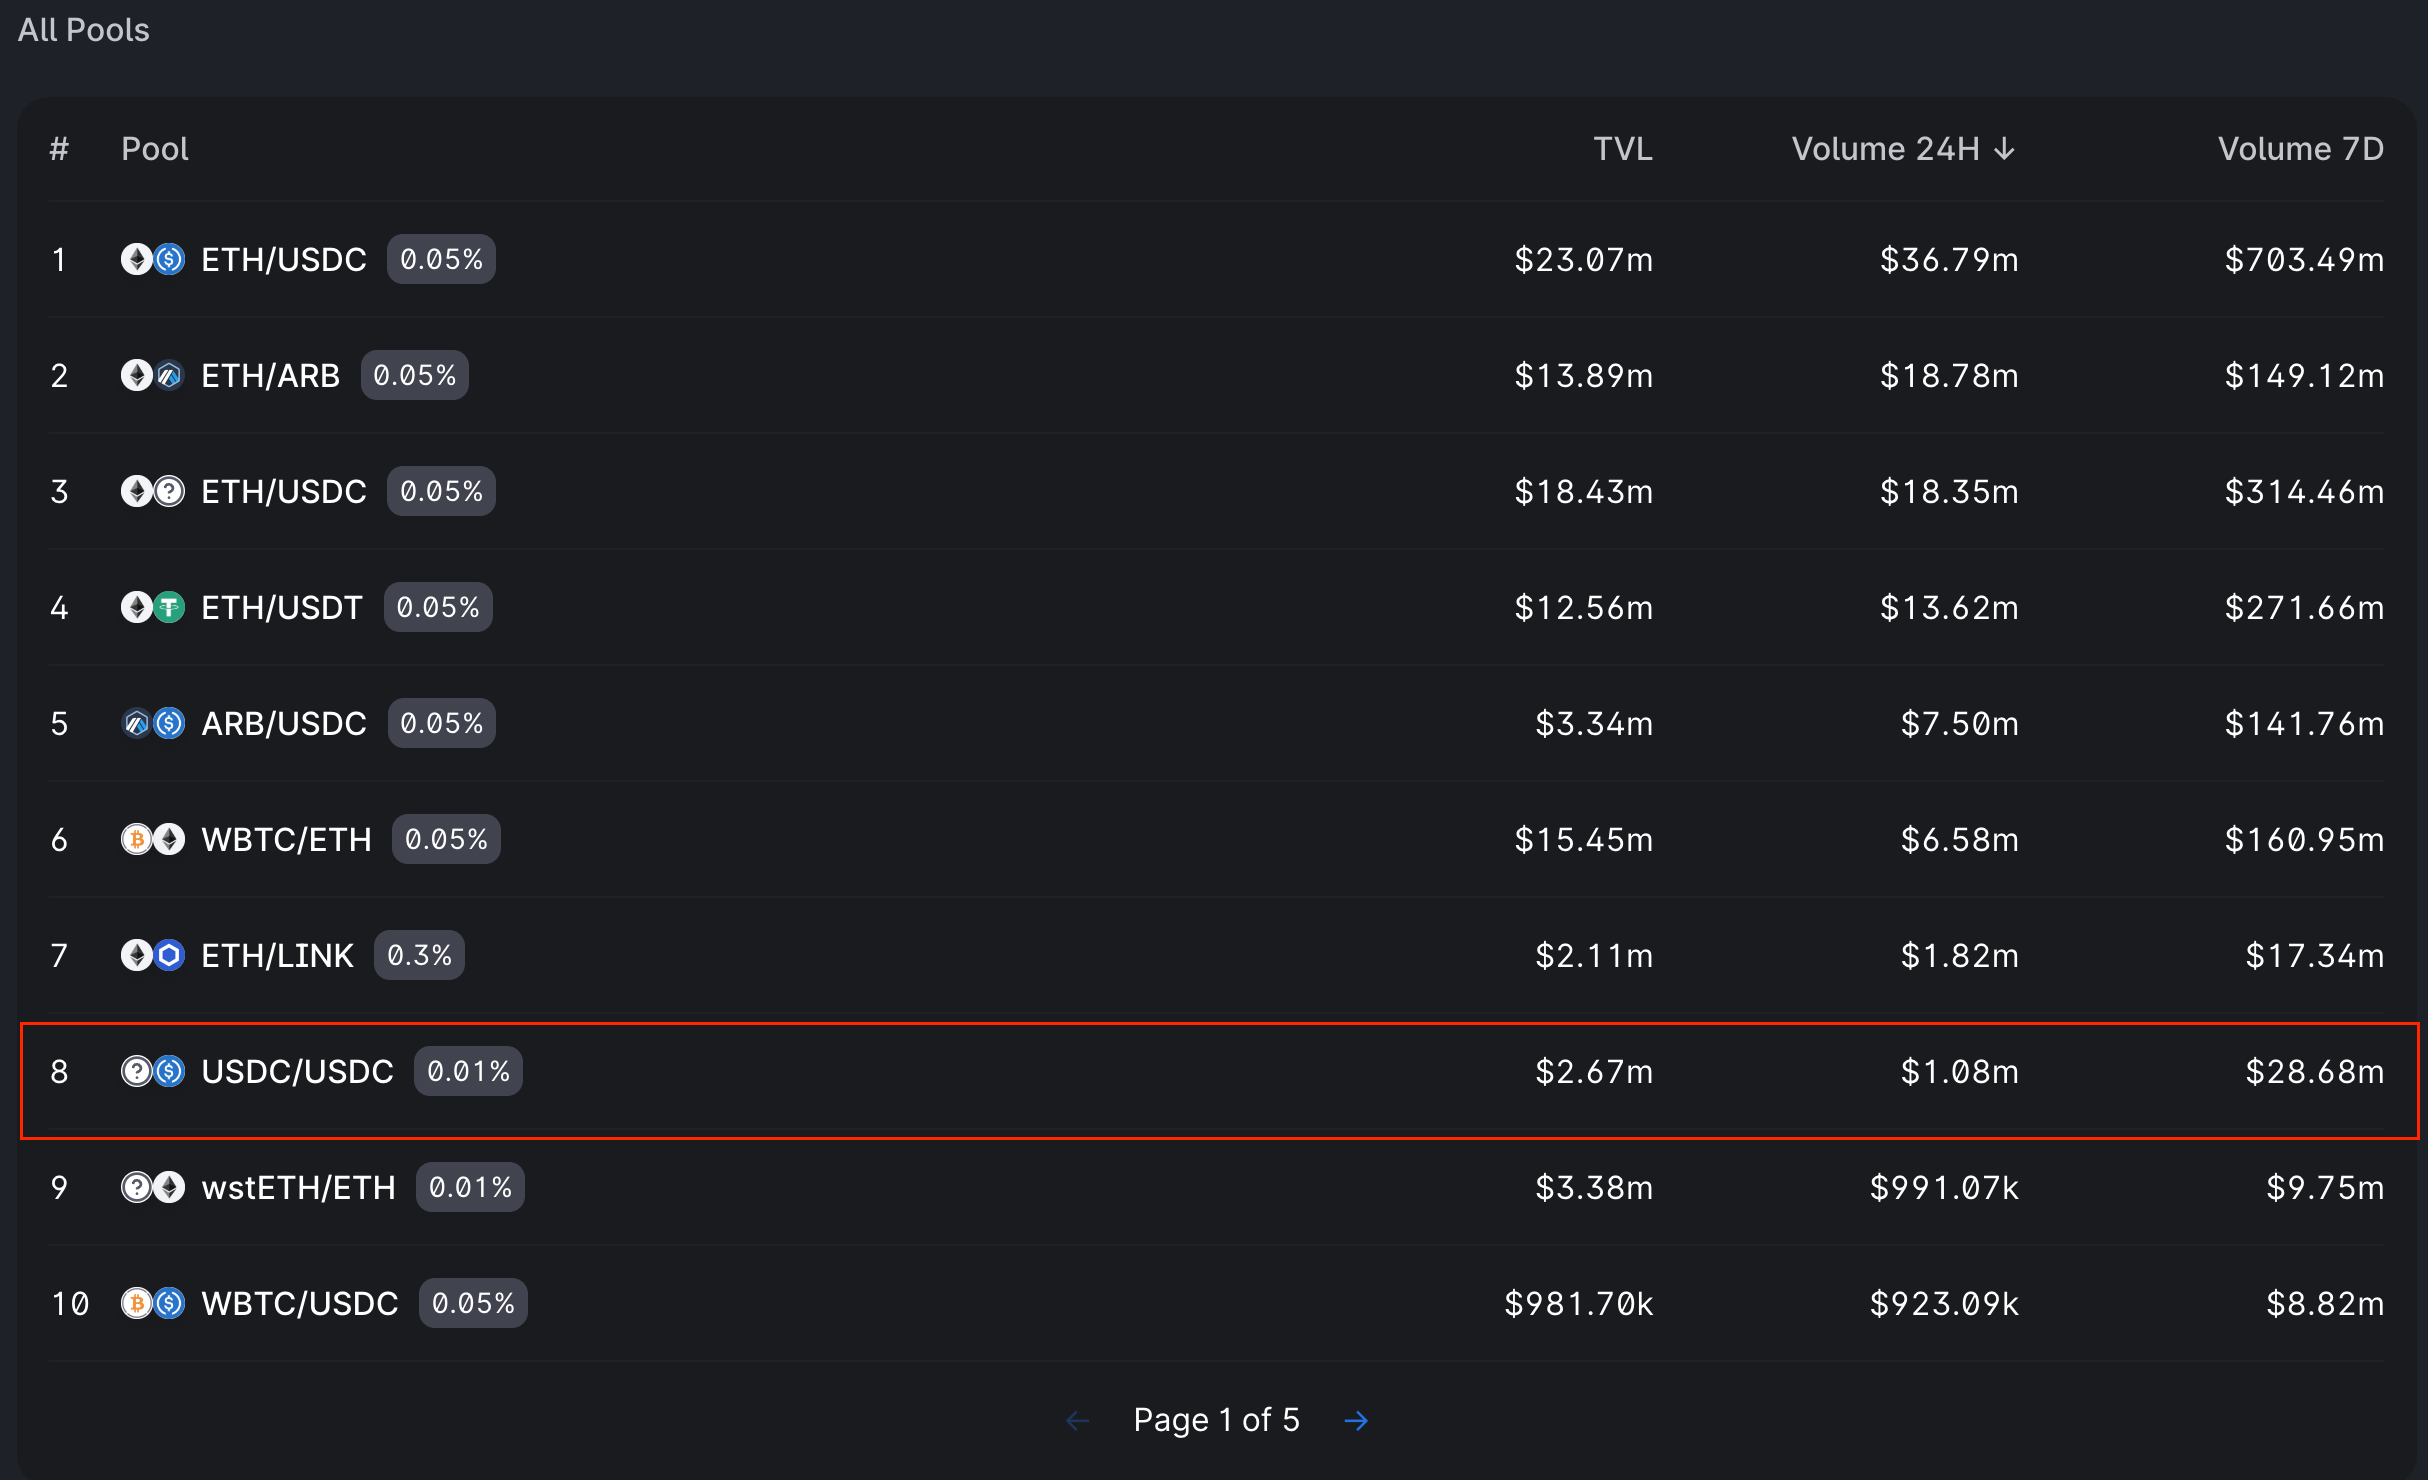This screenshot has height=1480, width=2428.
Task: Click the ETH/ARB token pair icons
Action: [x=153, y=376]
